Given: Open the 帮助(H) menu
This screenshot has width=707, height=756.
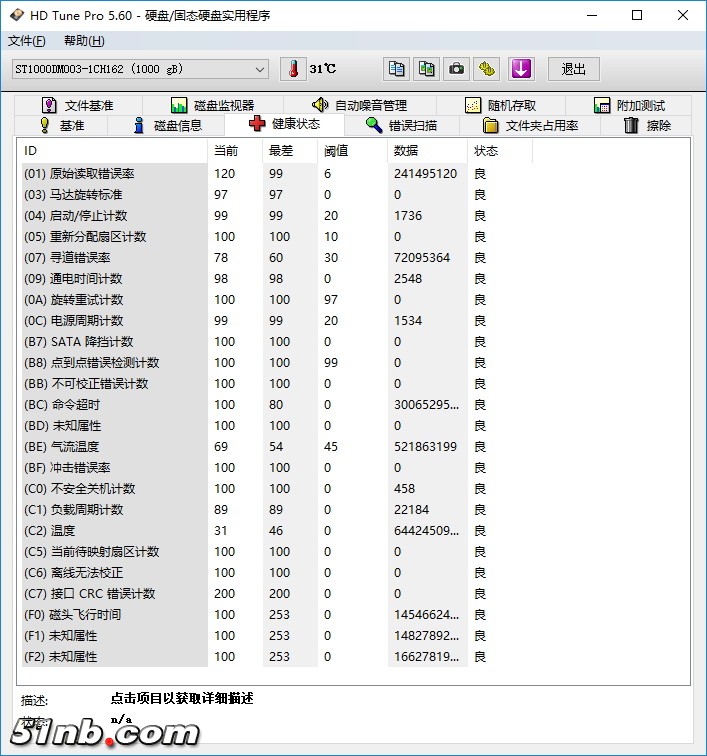Looking at the screenshot, I should (84, 41).
